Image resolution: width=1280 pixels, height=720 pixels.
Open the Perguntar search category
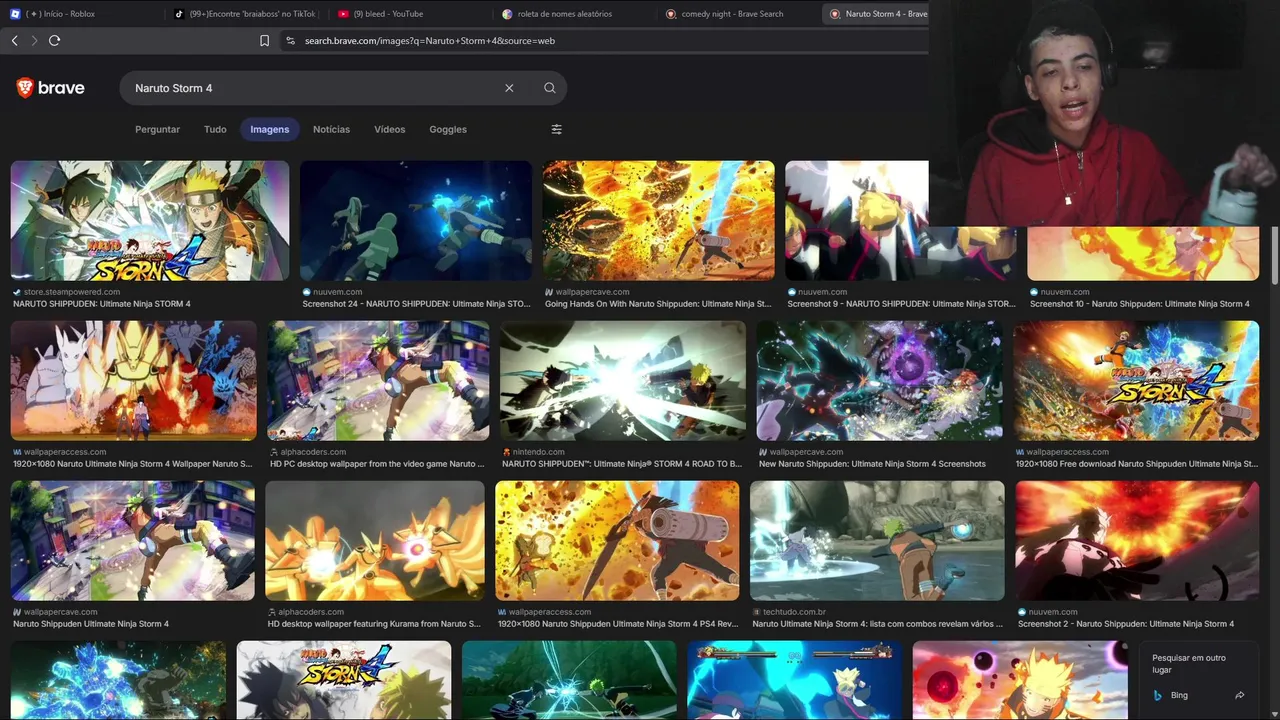[x=157, y=129]
